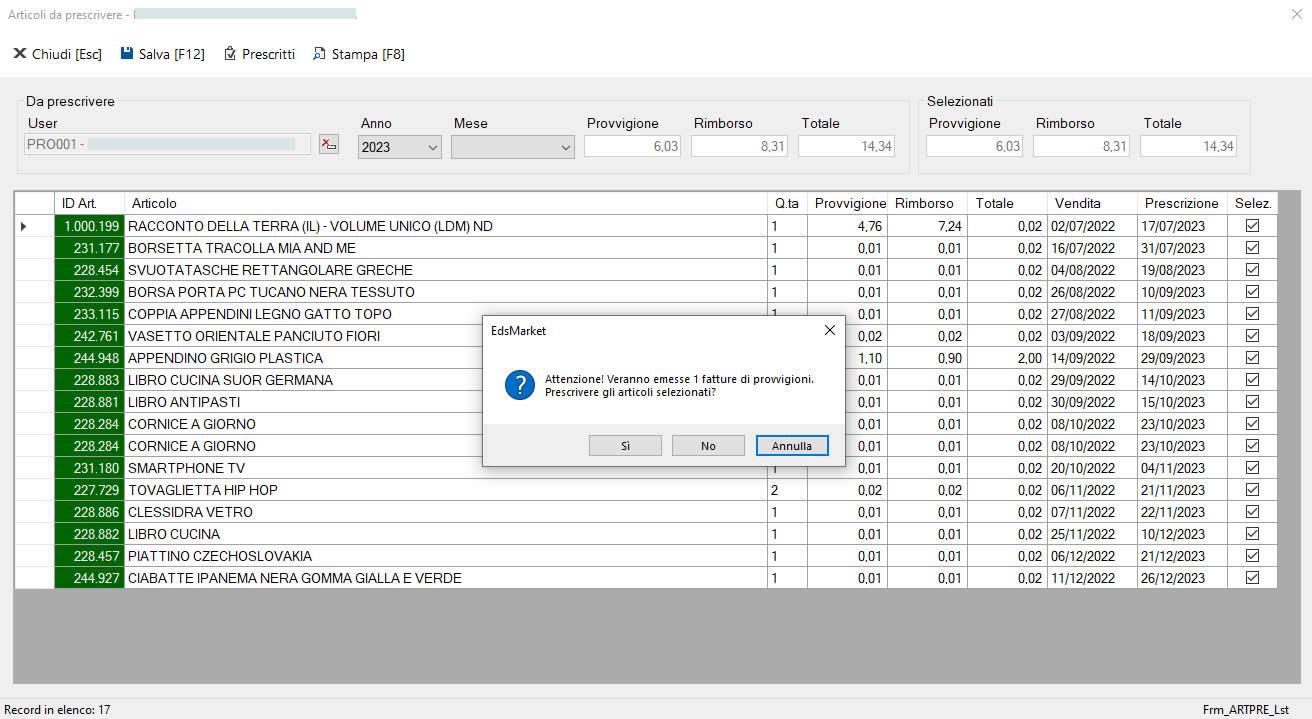Toggle checkbox for APPENDINO GRIGIO PLASTICA
This screenshot has height=719, width=1312.
[x=1252, y=358]
